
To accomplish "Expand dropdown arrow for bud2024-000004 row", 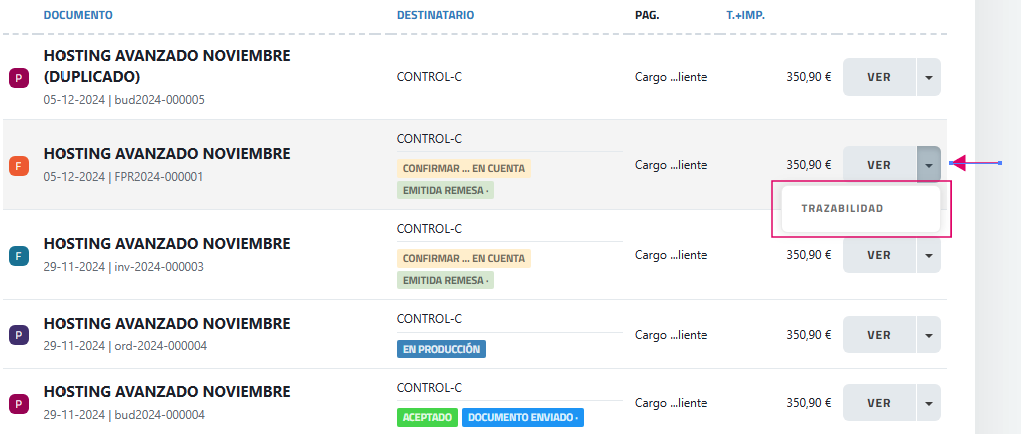I will coord(929,403).
